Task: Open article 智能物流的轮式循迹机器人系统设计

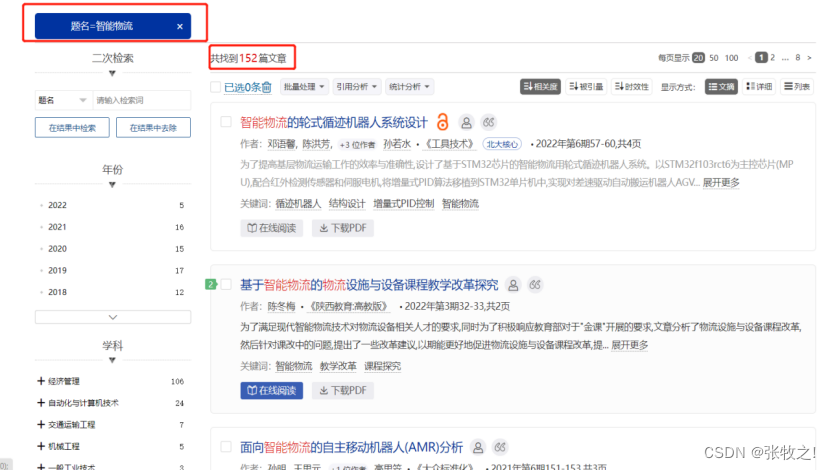Action: point(334,122)
